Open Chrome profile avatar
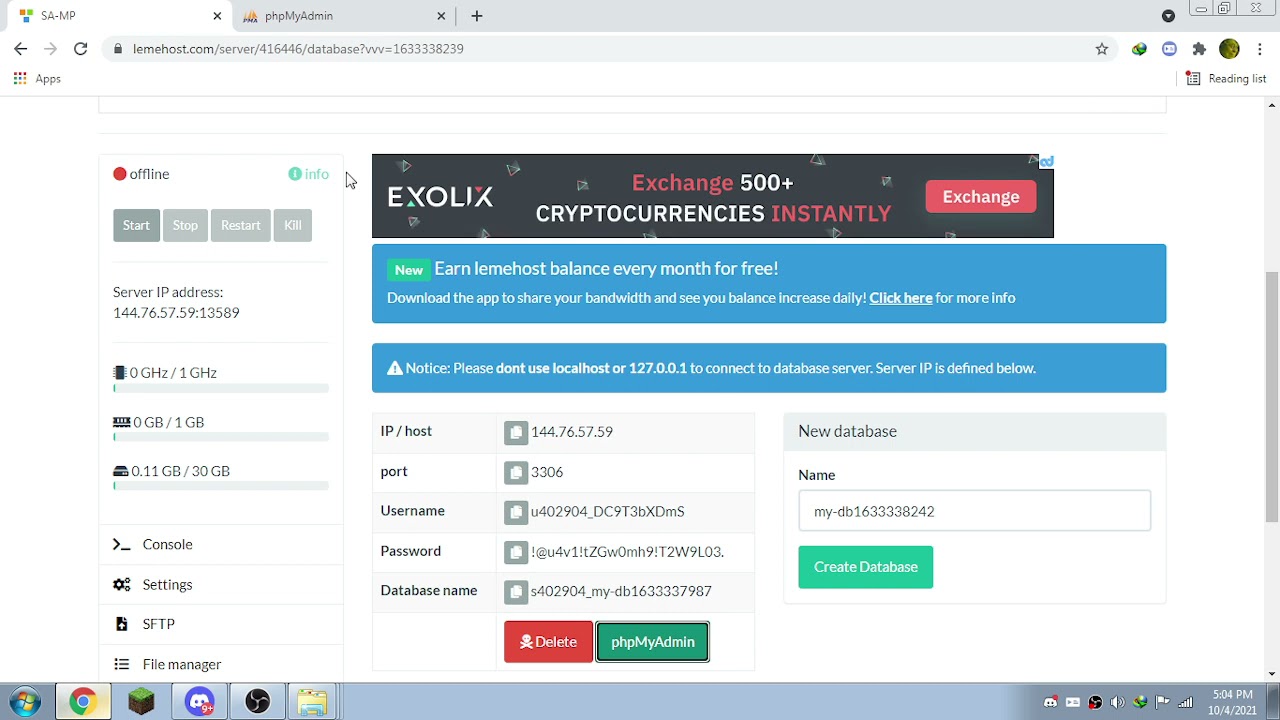The width and height of the screenshot is (1280, 720). tap(1229, 49)
